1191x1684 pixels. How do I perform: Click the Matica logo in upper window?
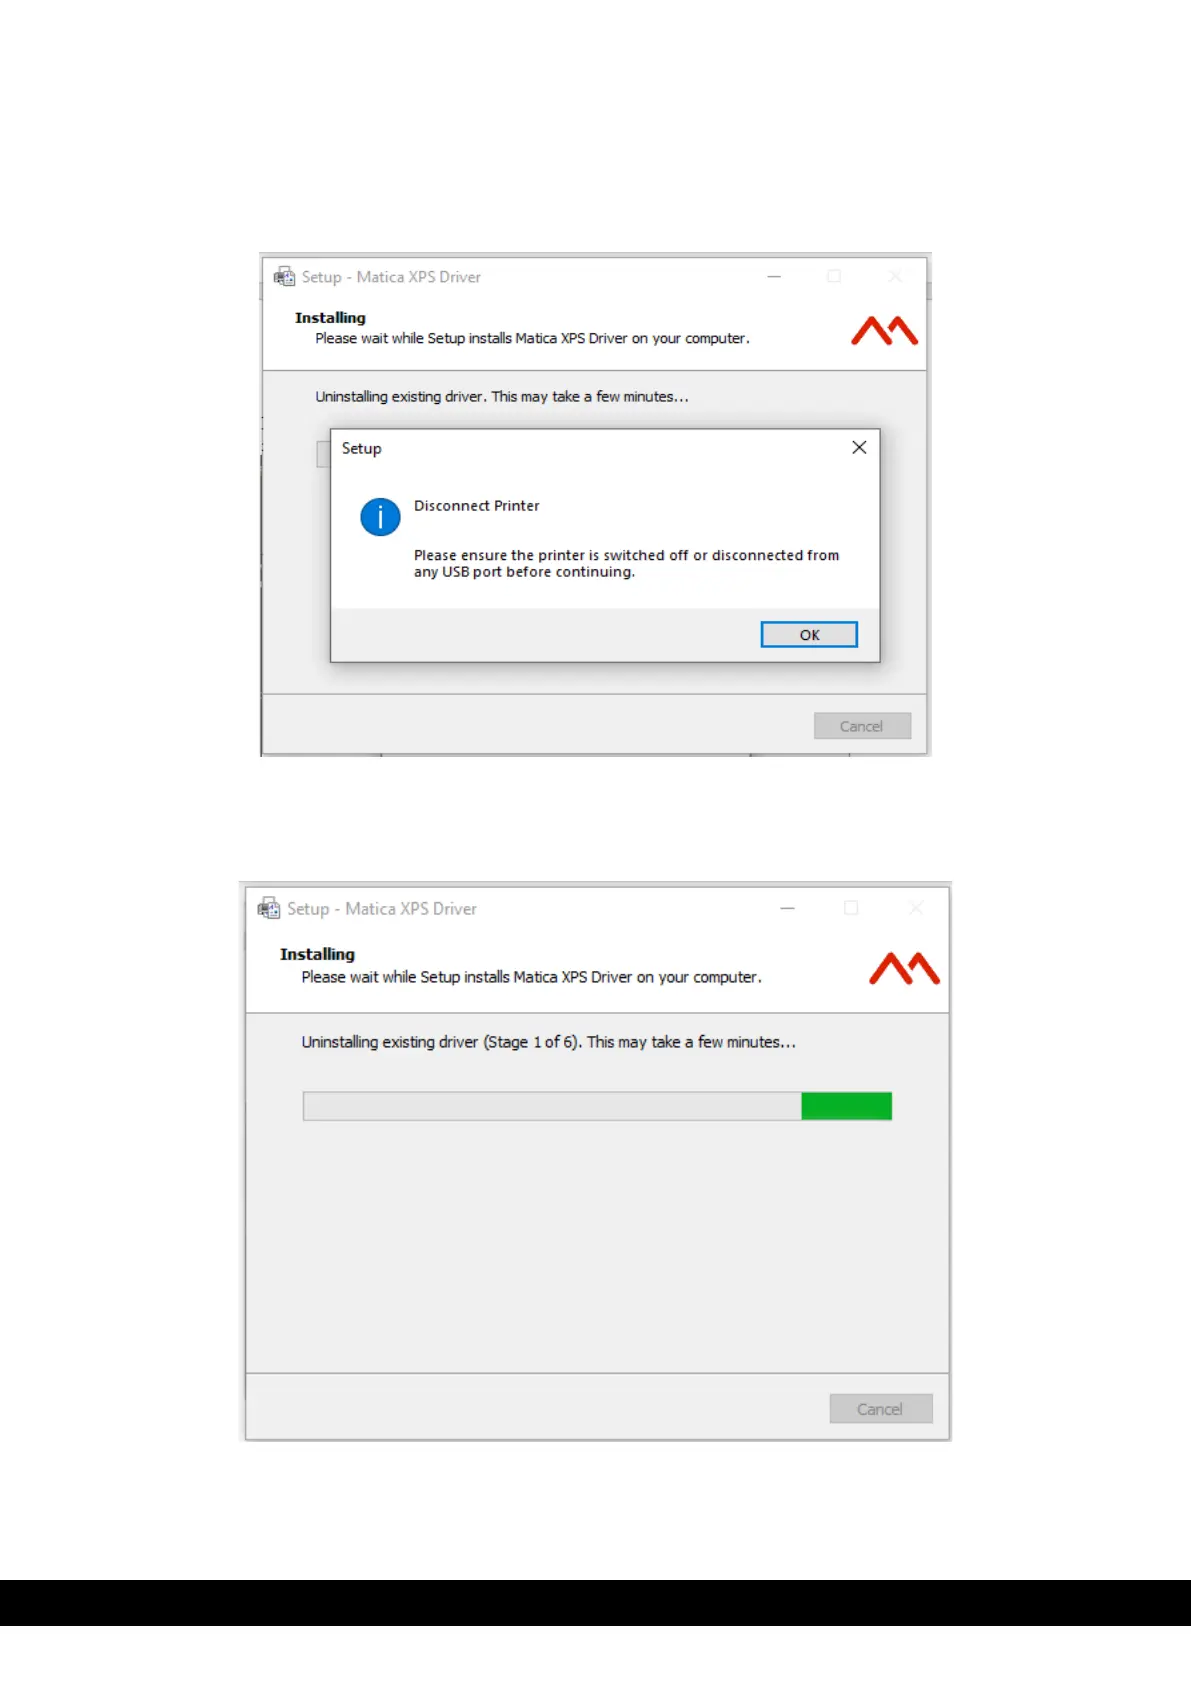[x=884, y=330]
